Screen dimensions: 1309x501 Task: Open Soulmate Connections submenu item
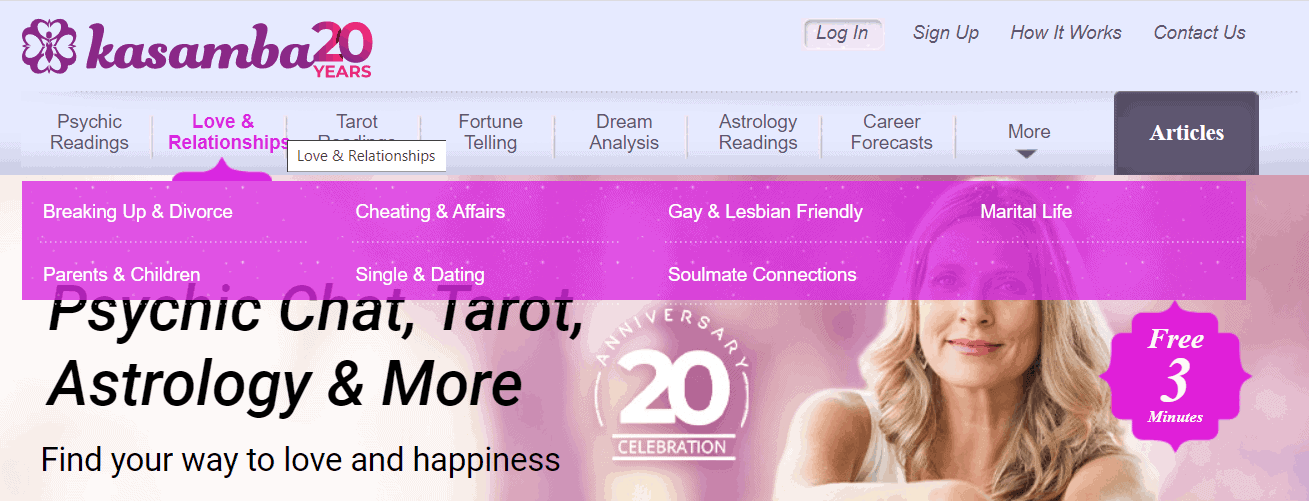tap(762, 275)
